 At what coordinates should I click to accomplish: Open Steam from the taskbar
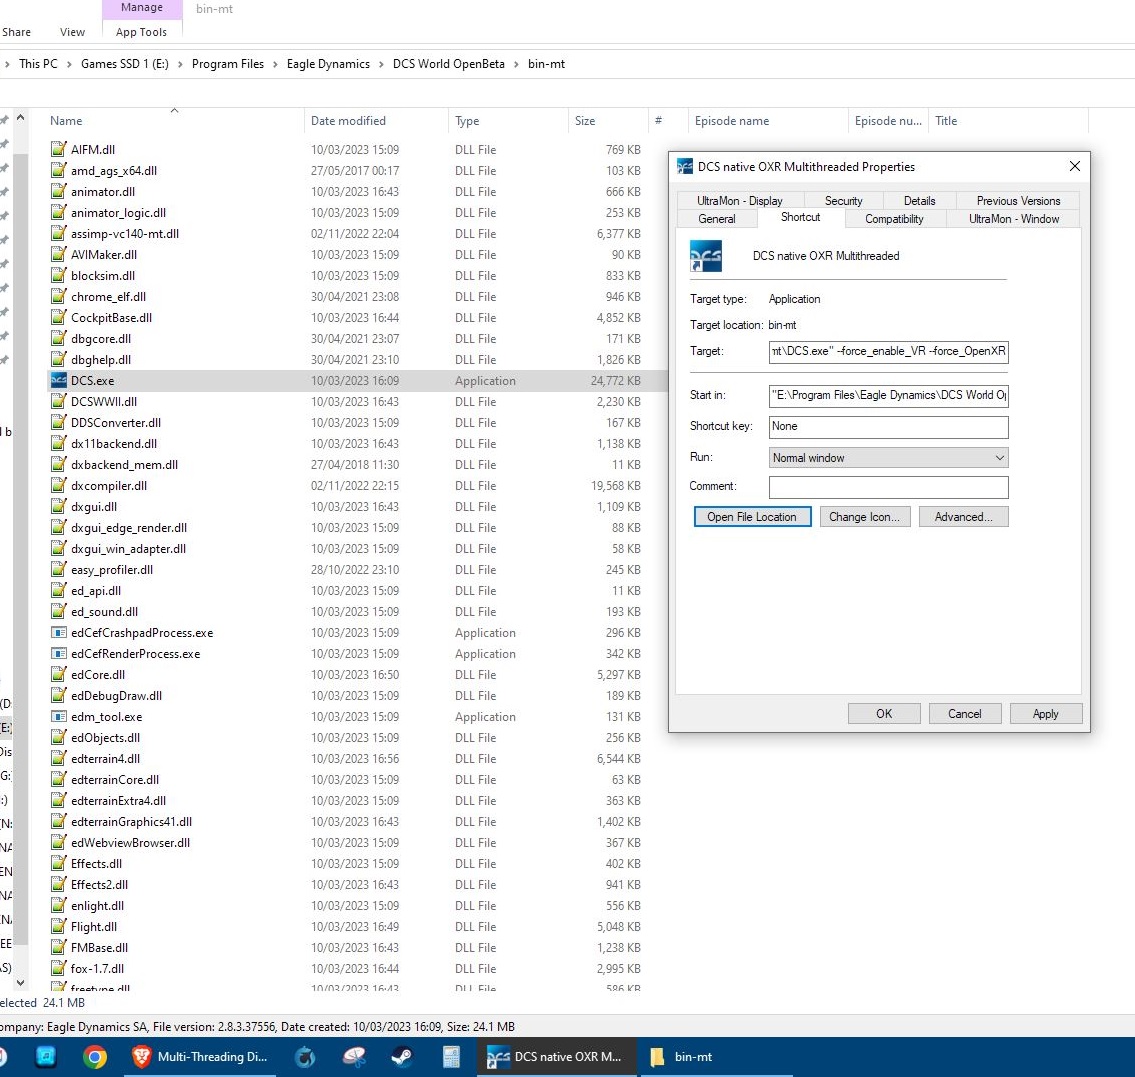pyautogui.click(x=402, y=1057)
